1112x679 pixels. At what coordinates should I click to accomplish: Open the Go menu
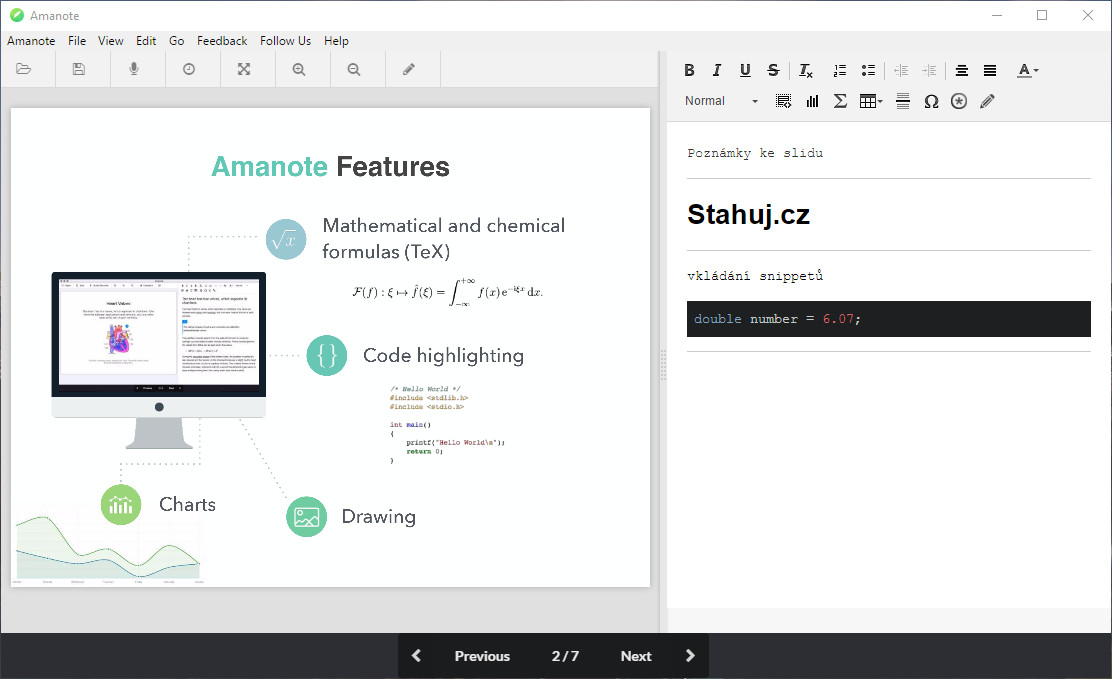pos(177,41)
